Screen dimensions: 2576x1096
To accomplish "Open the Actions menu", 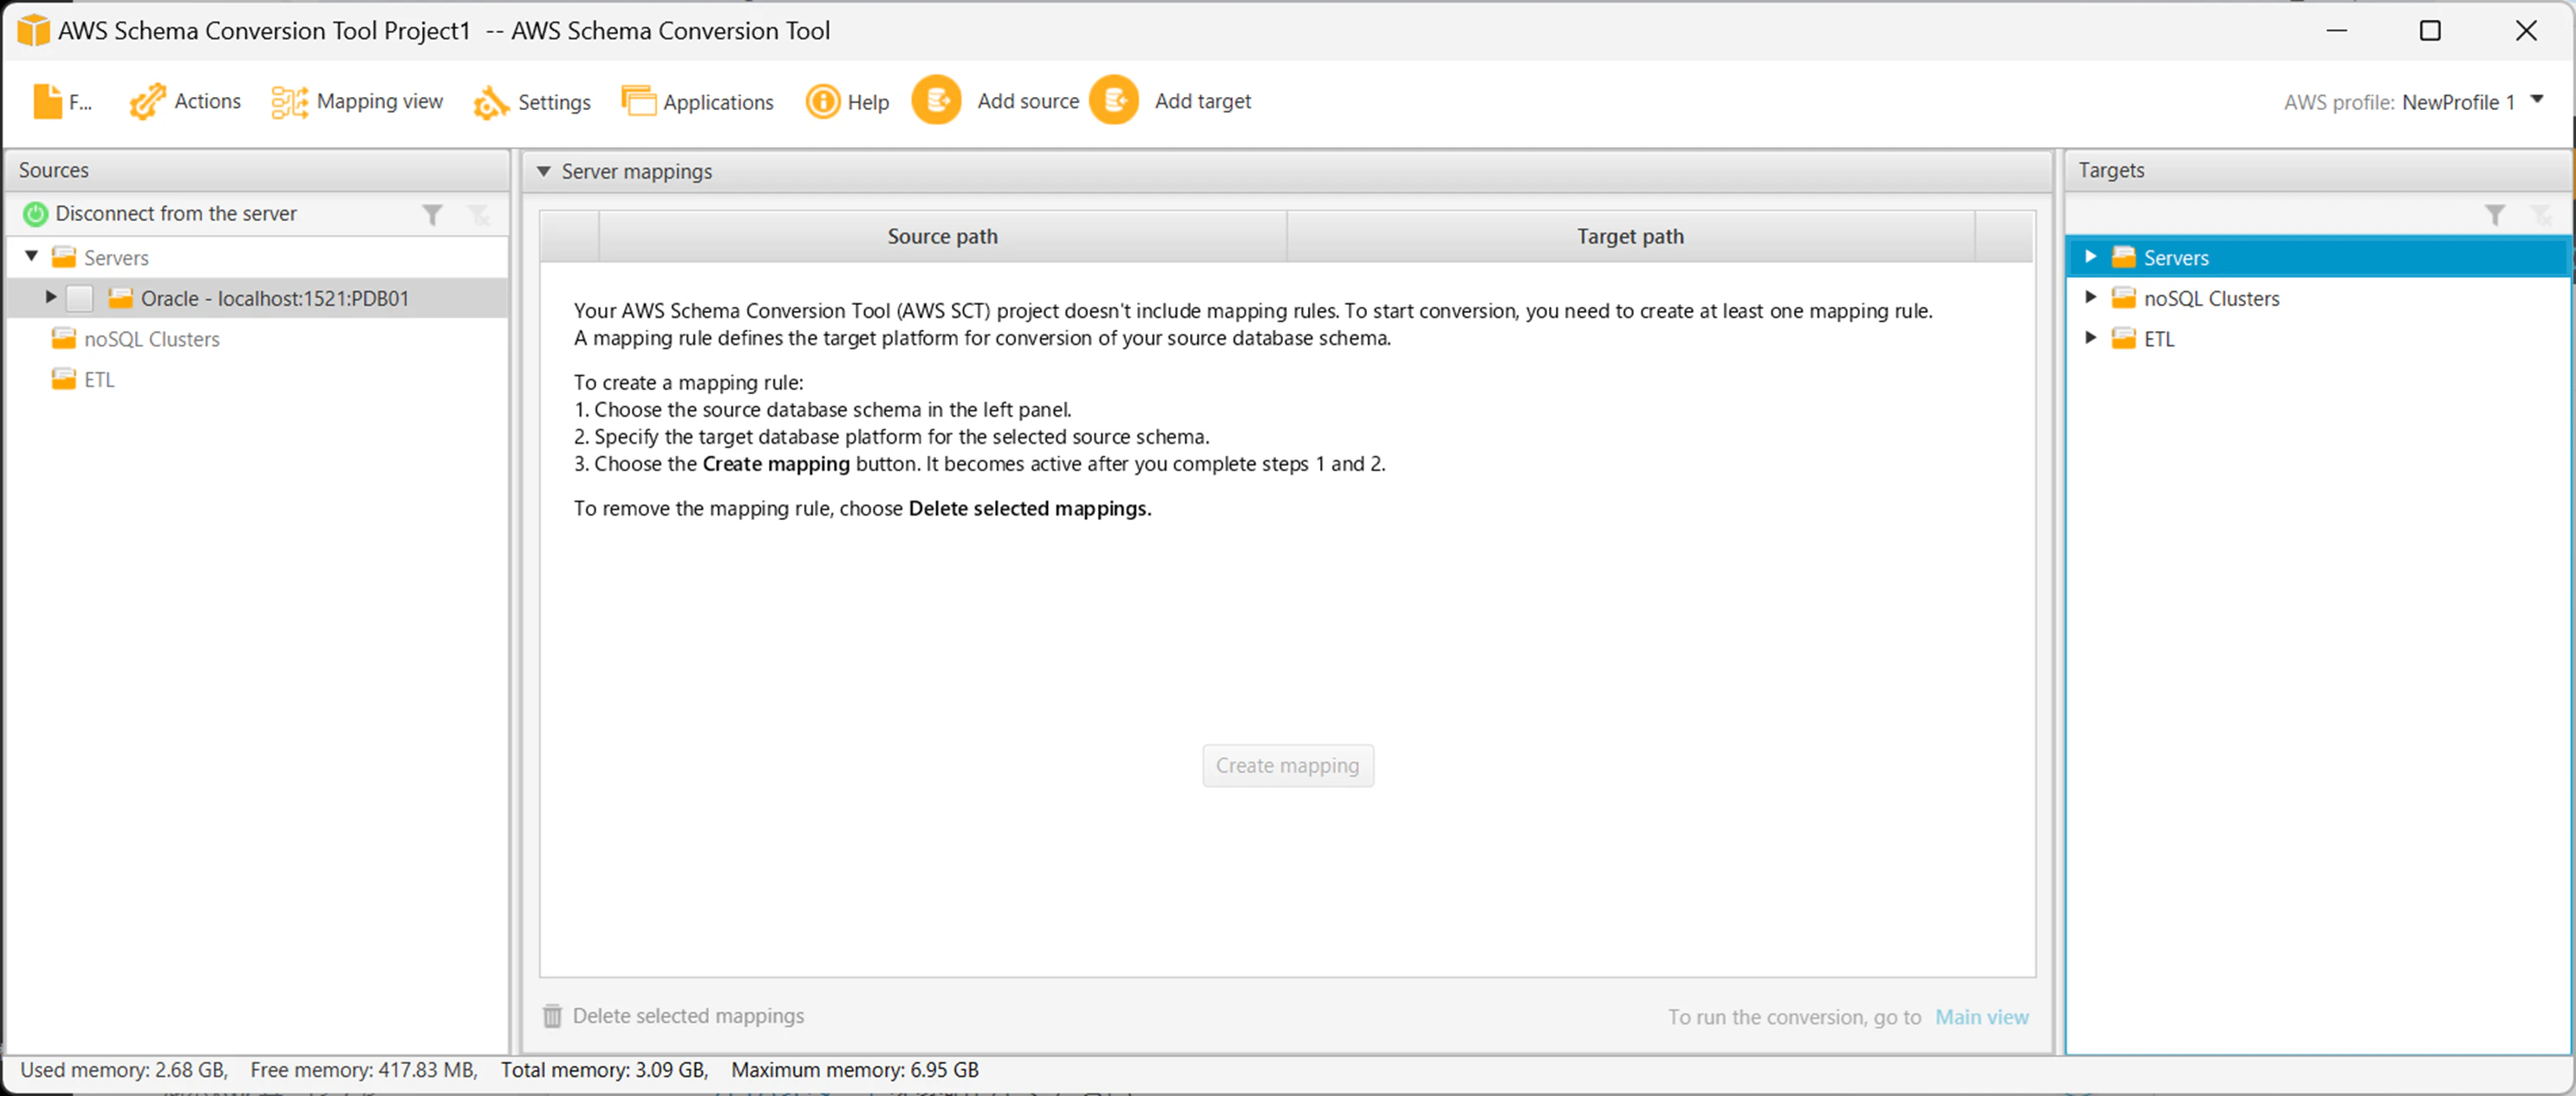I will click(207, 101).
